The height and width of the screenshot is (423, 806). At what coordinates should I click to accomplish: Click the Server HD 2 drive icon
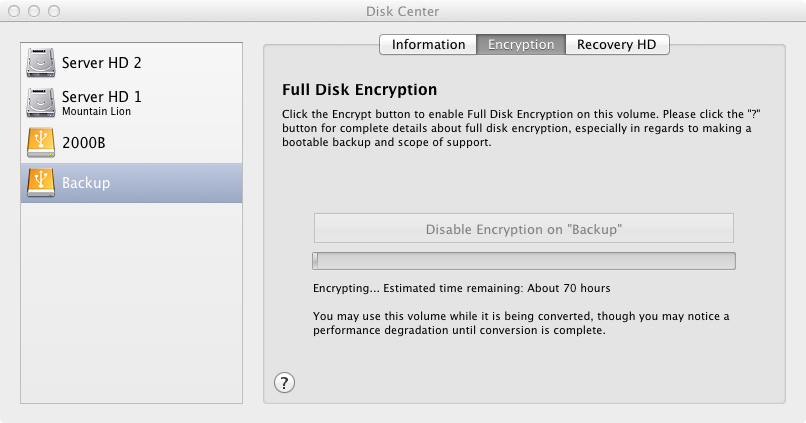click(40, 63)
